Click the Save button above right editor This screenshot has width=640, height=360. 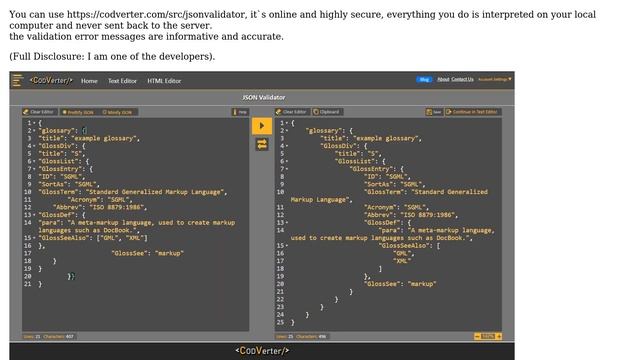(x=433, y=112)
